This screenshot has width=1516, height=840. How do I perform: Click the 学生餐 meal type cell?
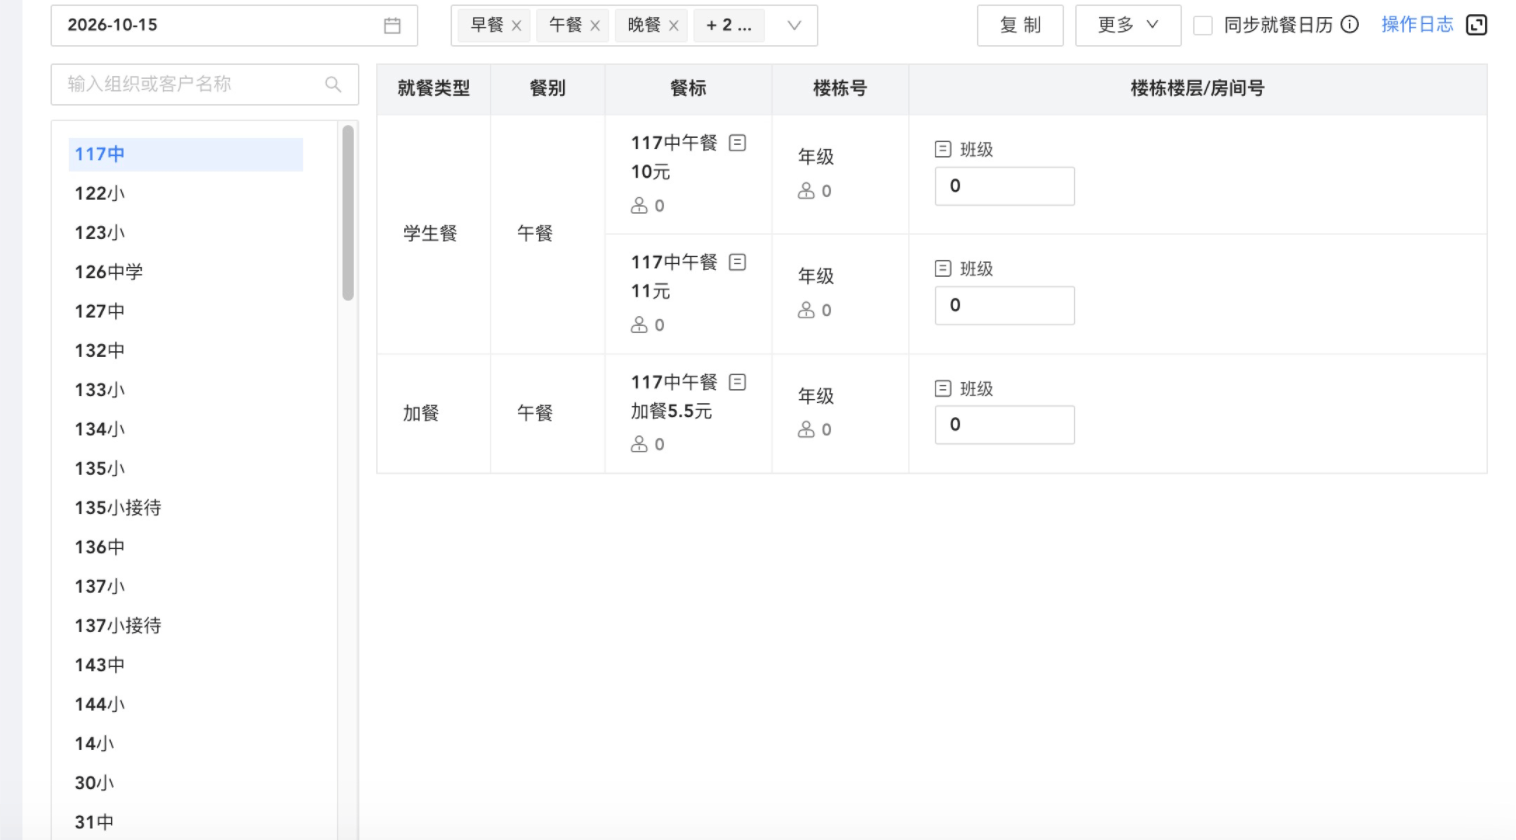coord(433,234)
